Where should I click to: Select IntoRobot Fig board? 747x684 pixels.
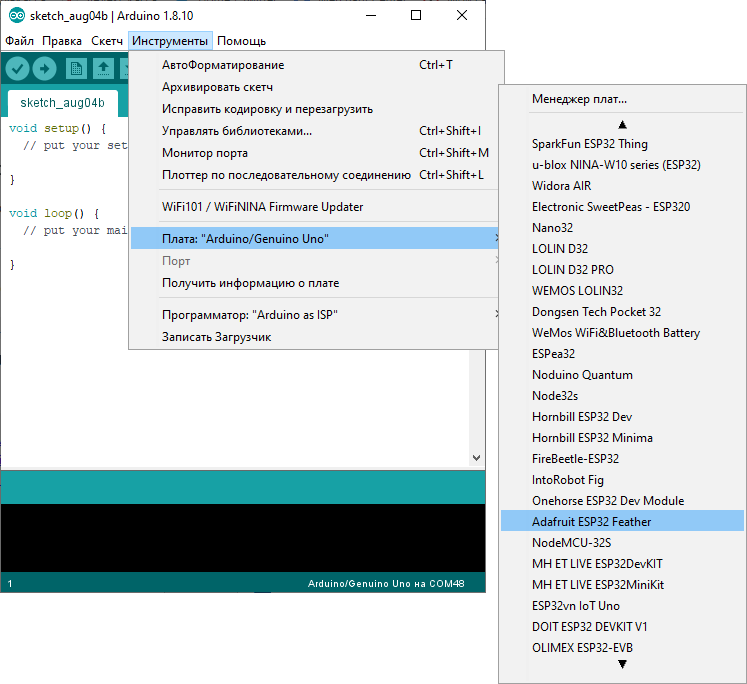(622, 480)
